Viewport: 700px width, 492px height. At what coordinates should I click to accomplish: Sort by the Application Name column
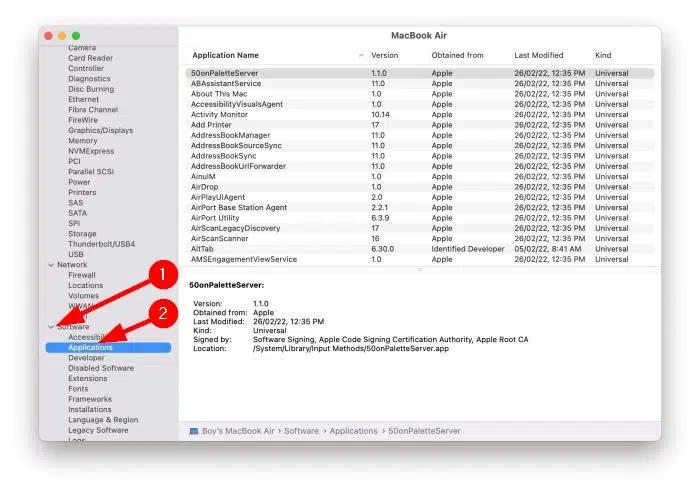pos(225,55)
